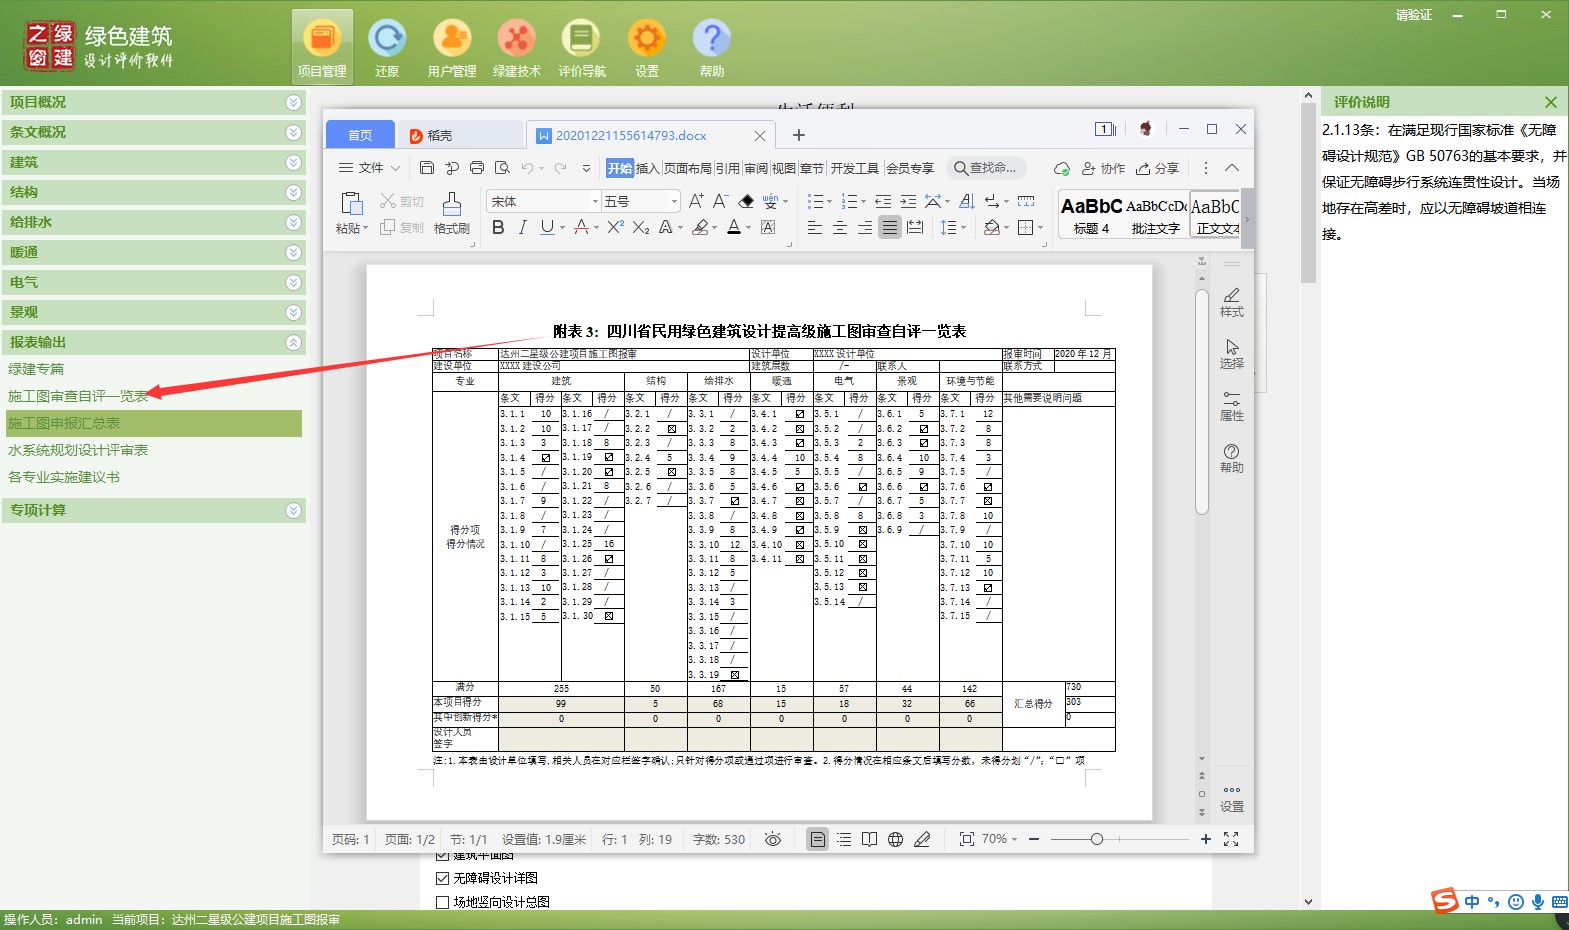Check 场地竖向设计总图 checkbox
The image size is (1569, 930).
coord(442,902)
